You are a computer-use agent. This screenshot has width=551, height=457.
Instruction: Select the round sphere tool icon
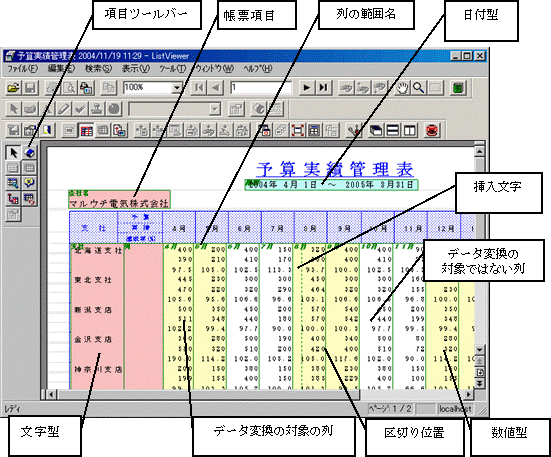[x=114, y=109]
